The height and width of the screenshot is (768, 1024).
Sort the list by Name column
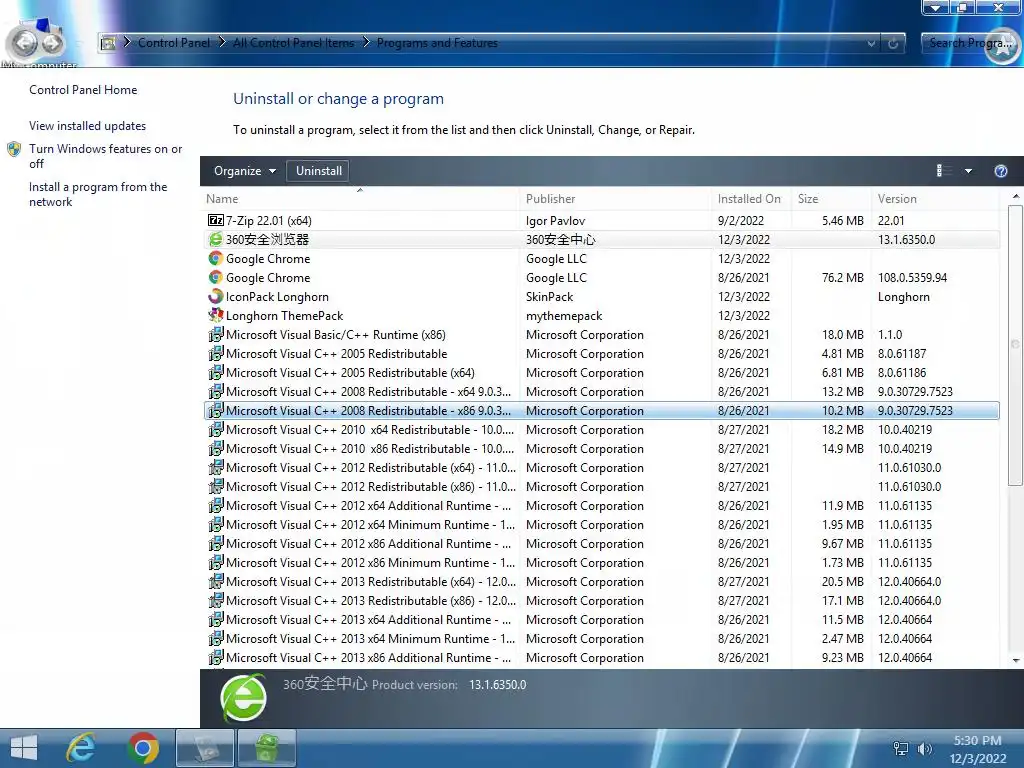point(360,199)
